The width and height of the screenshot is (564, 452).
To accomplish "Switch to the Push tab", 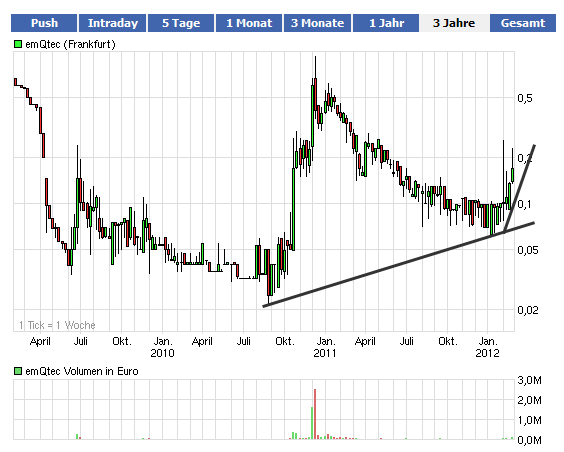I will [44, 23].
